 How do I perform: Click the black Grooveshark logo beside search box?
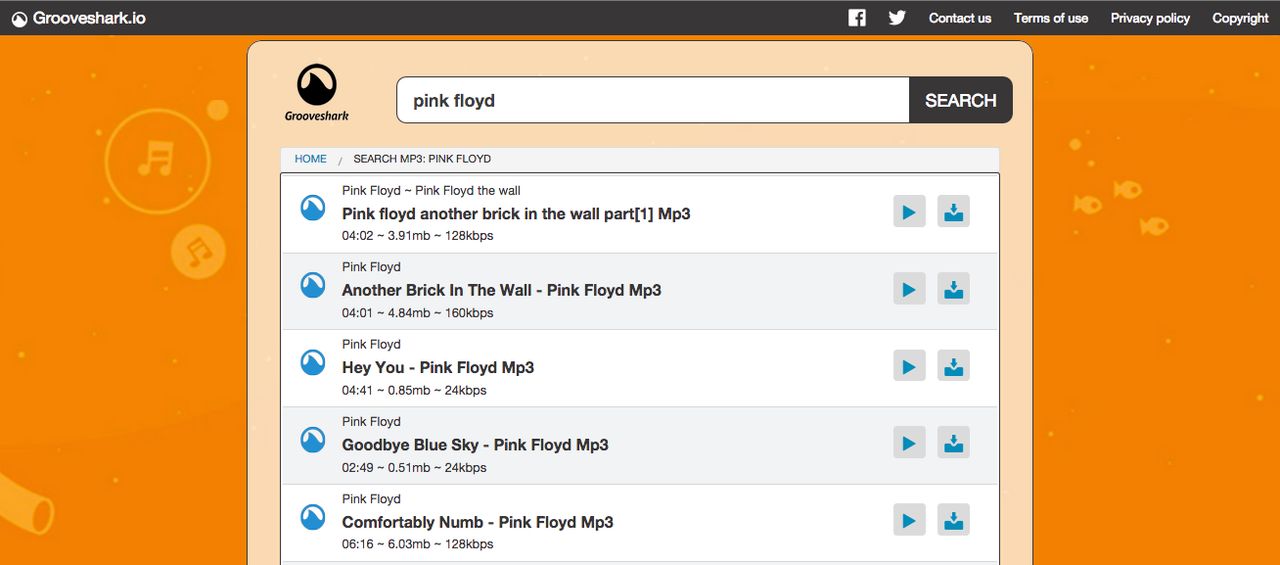click(317, 93)
